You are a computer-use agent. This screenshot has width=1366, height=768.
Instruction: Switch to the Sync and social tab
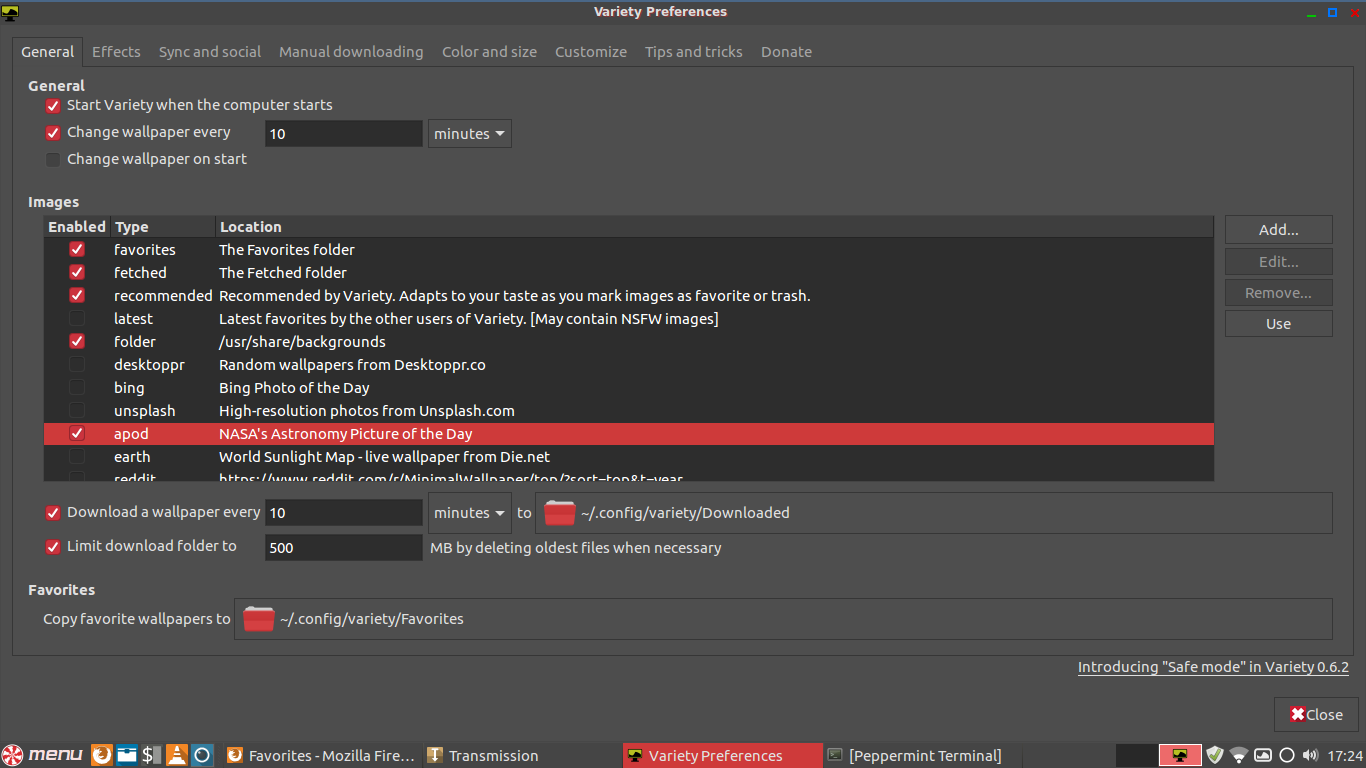tap(210, 52)
